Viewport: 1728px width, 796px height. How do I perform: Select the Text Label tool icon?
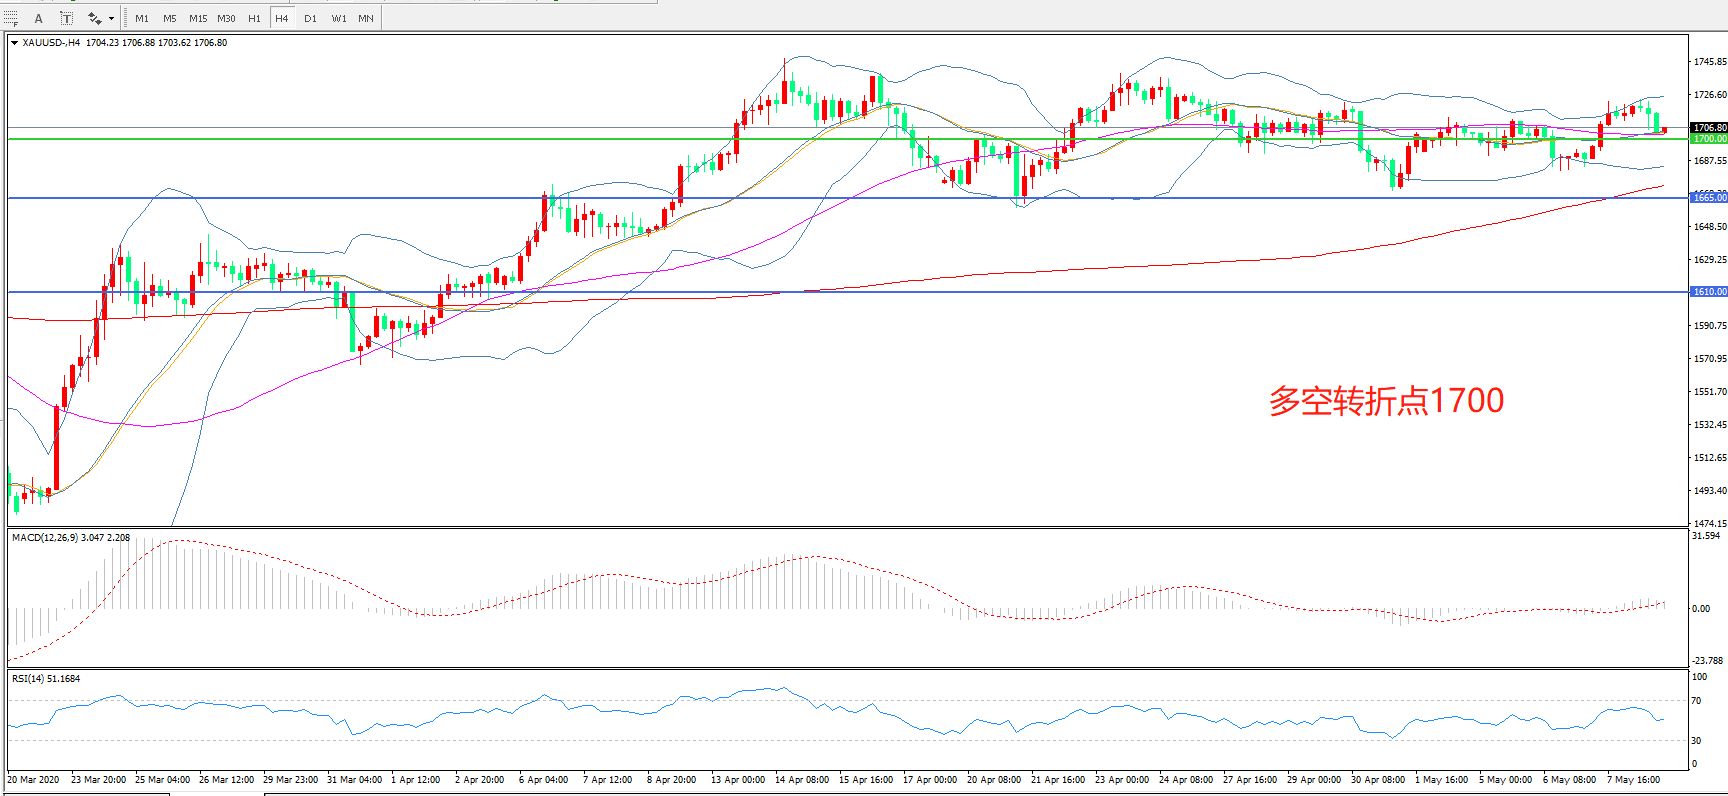[66, 18]
